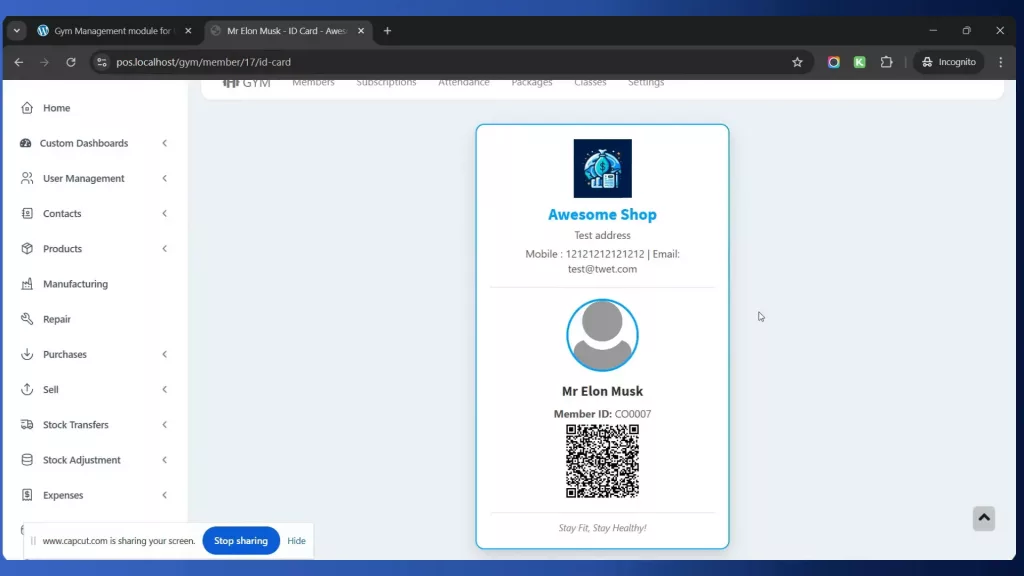Go back to the previous page
1024x576 pixels.
point(19,62)
